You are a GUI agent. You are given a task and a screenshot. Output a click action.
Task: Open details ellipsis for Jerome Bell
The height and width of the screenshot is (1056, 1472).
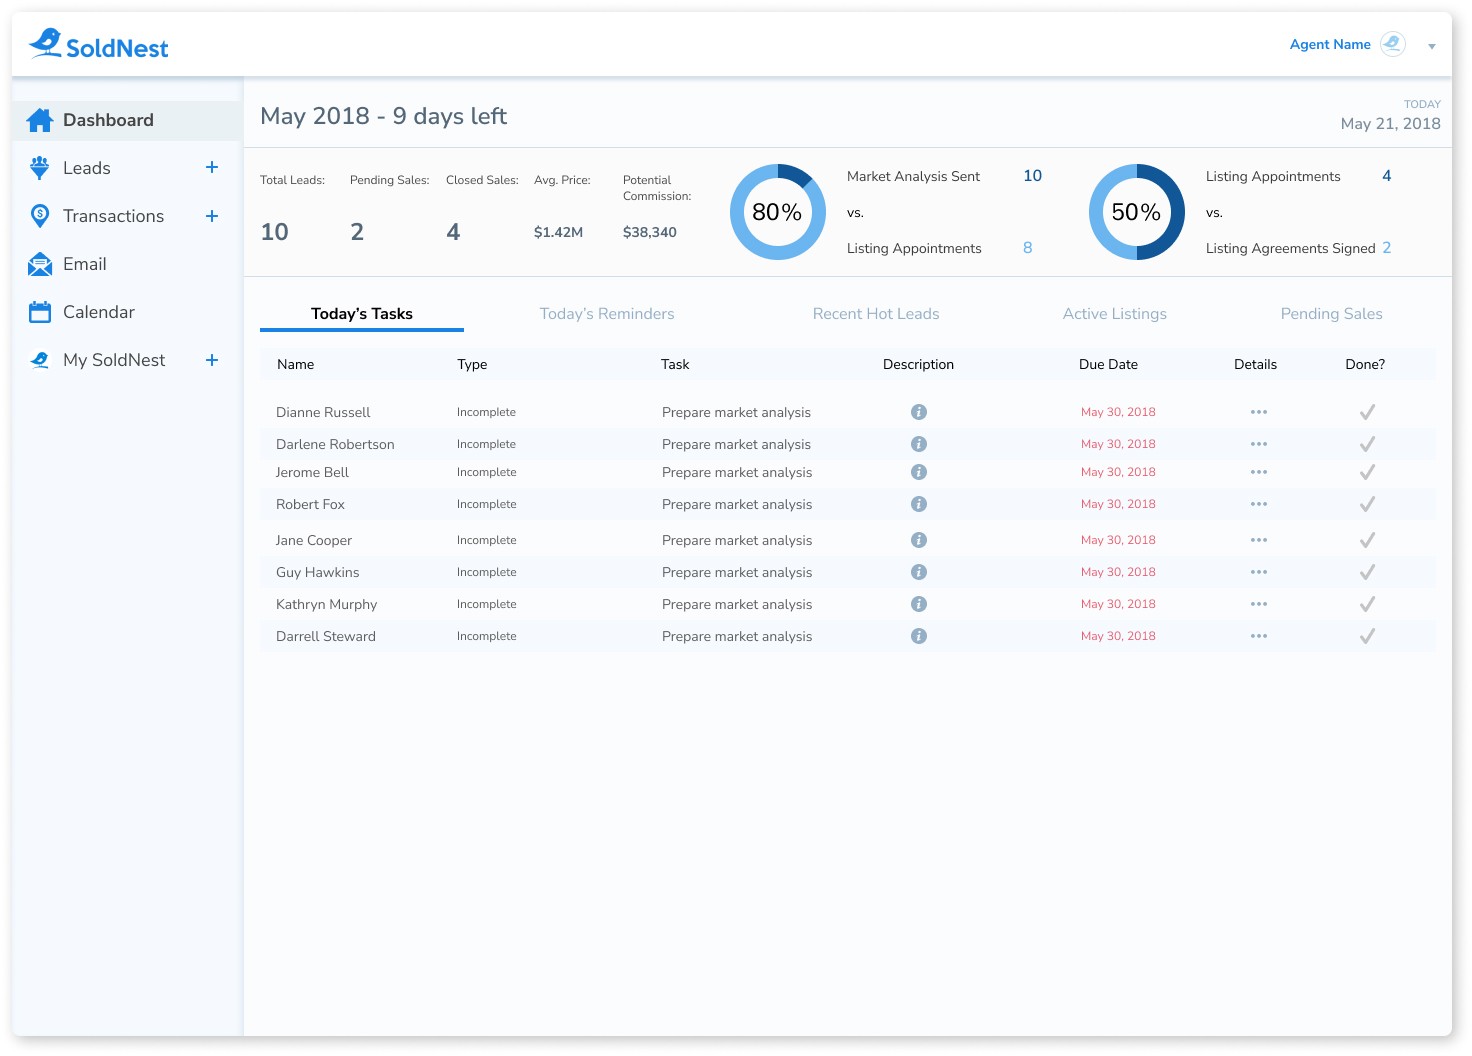tap(1259, 472)
